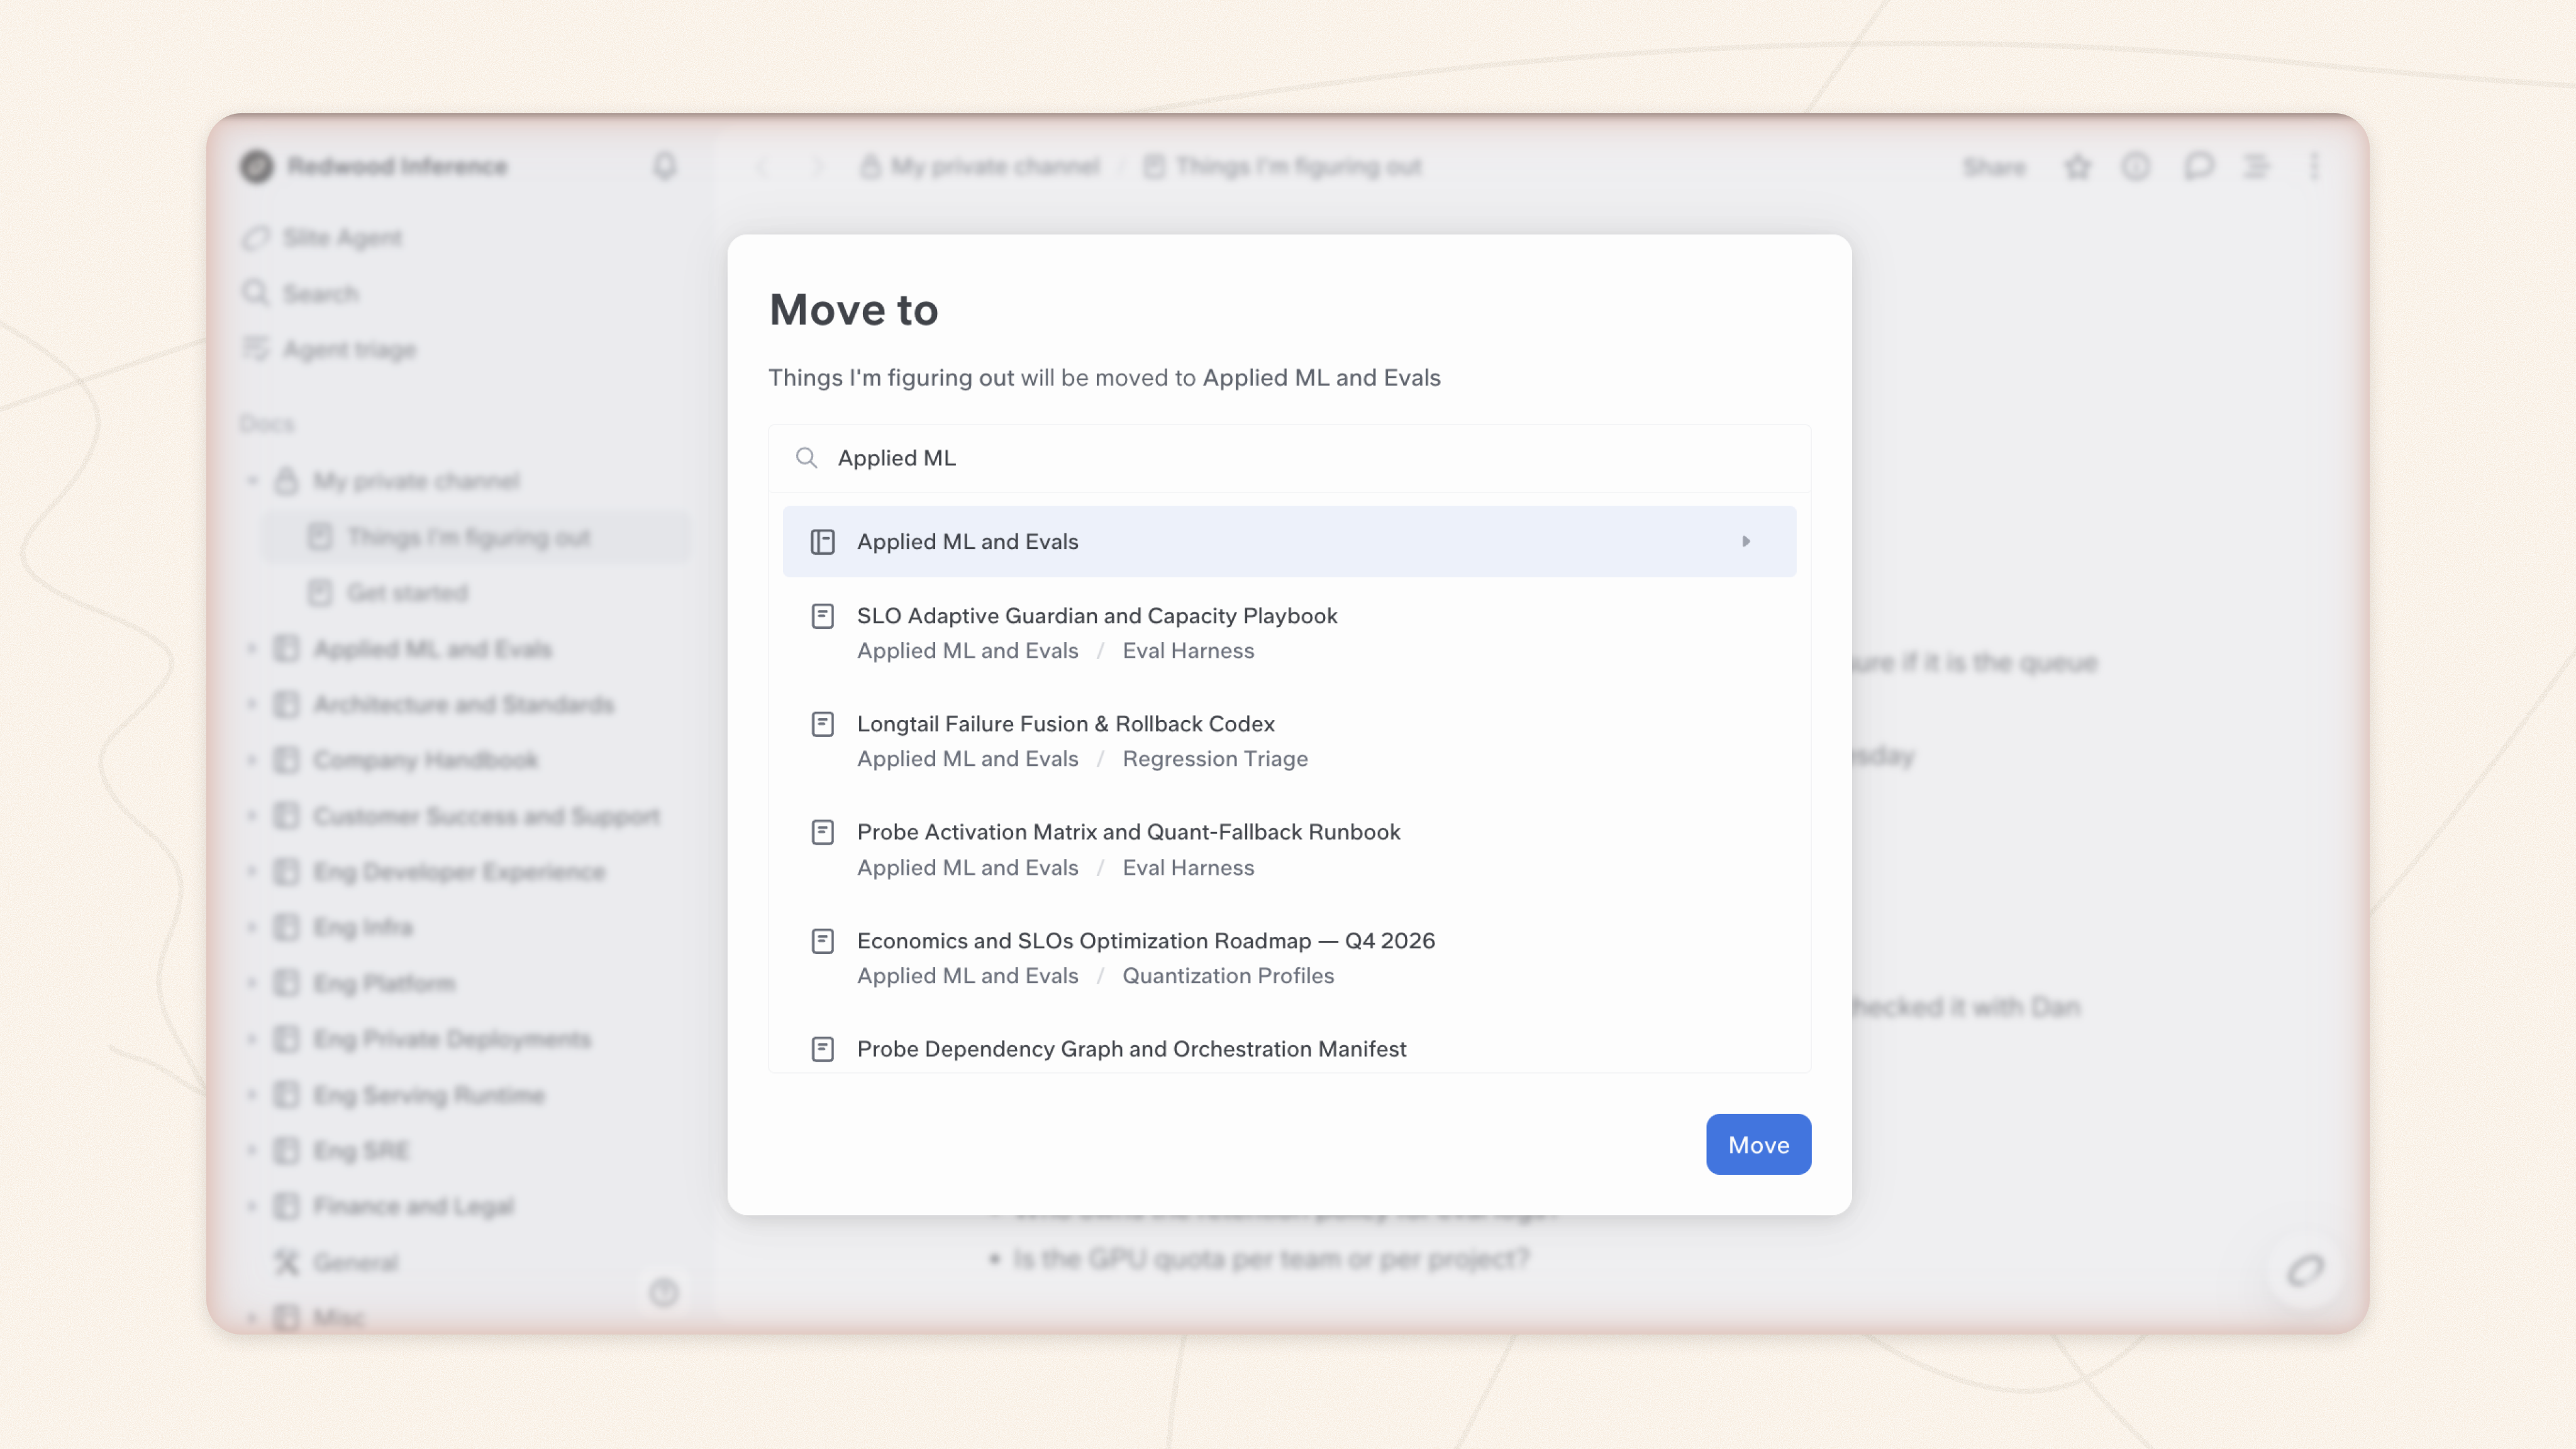Select Probe Activation Matrix and Quant-Fallback Runbook
This screenshot has width=2576, height=1449.
pos(1289,849)
